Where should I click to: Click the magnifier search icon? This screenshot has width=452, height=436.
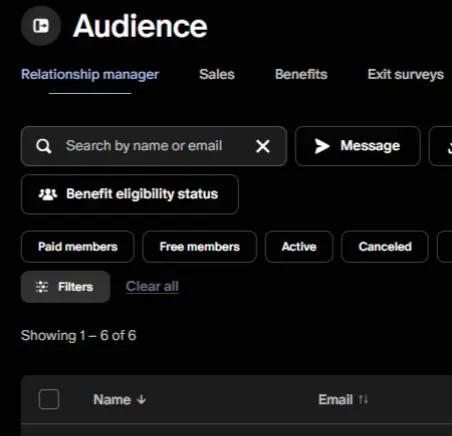tap(44, 146)
